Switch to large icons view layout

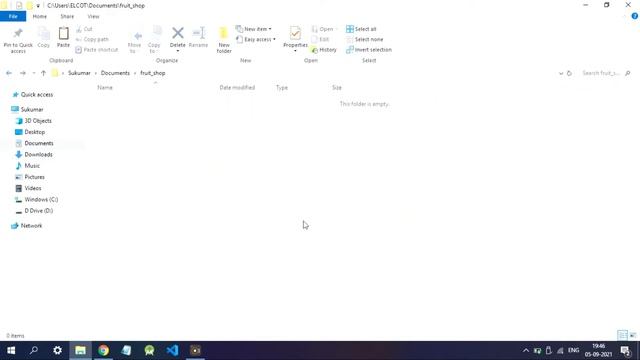pos(633,335)
